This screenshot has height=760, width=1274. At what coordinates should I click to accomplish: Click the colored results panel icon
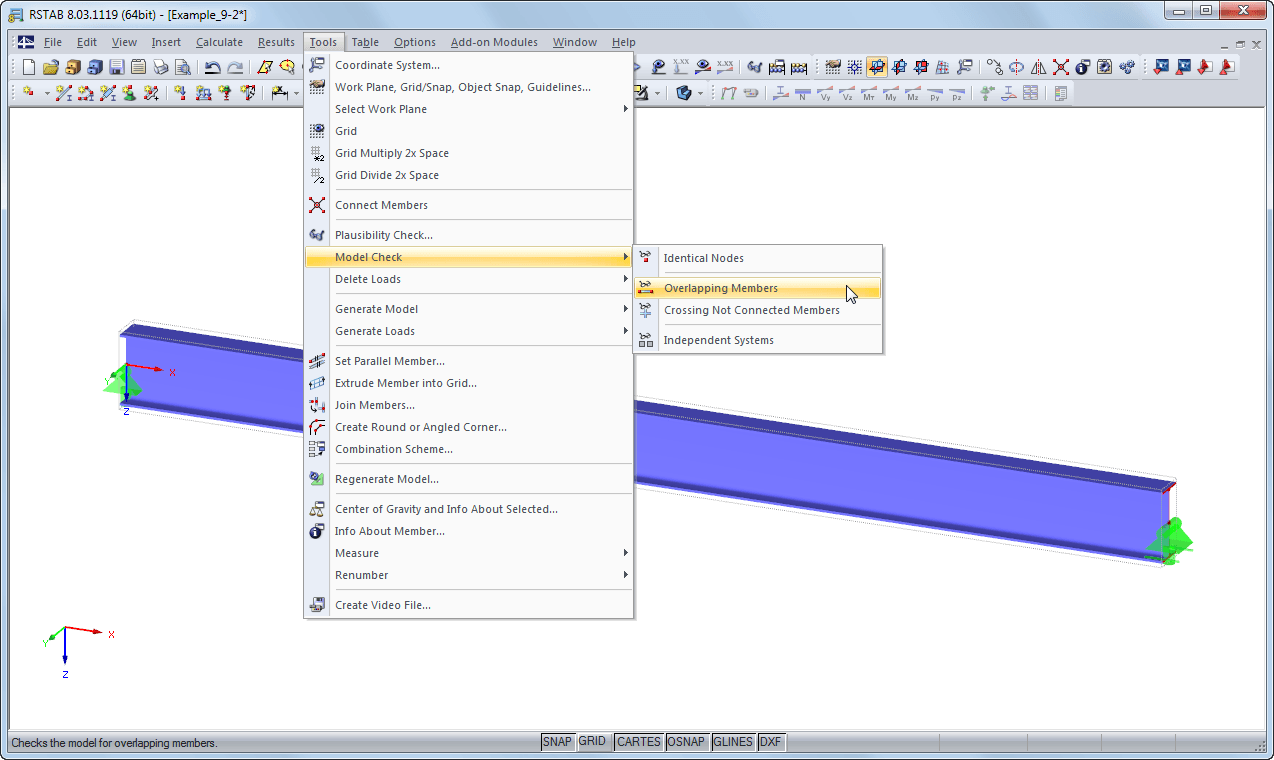click(x=1061, y=92)
